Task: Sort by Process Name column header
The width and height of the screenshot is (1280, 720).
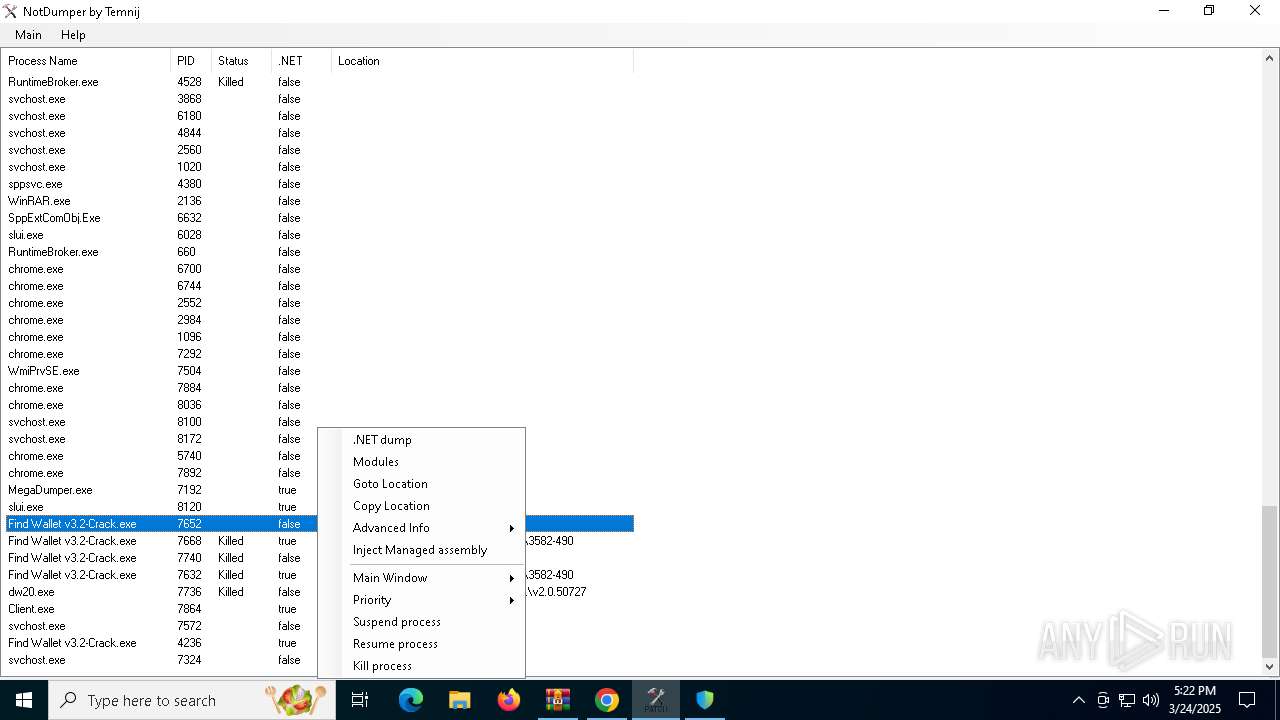Action: click(86, 61)
